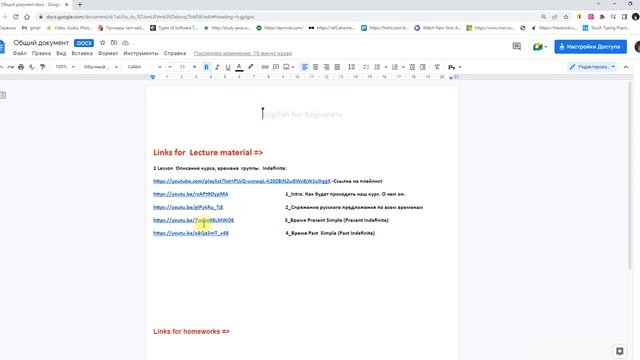640x360 pixels.
Task: Star the document Общий документ
Action: coord(103,43)
